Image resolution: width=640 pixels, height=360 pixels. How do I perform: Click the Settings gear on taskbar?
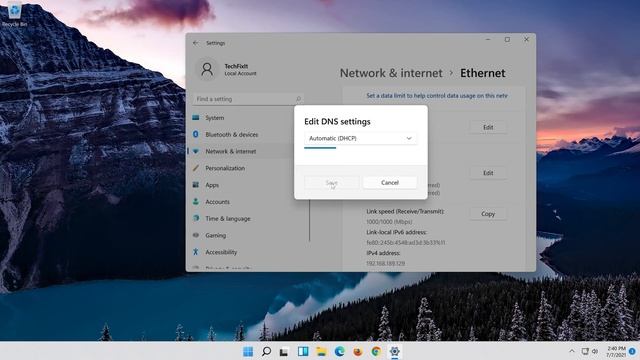point(395,351)
